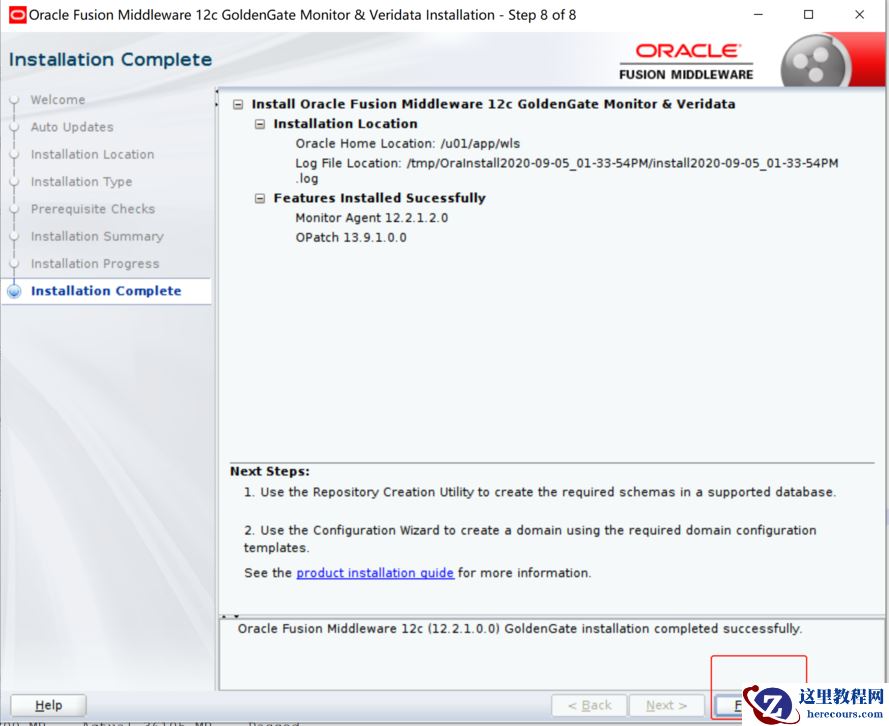Select the Welcome step in sidebar
This screenshot has width=889, height=726.
click(58, 100)
